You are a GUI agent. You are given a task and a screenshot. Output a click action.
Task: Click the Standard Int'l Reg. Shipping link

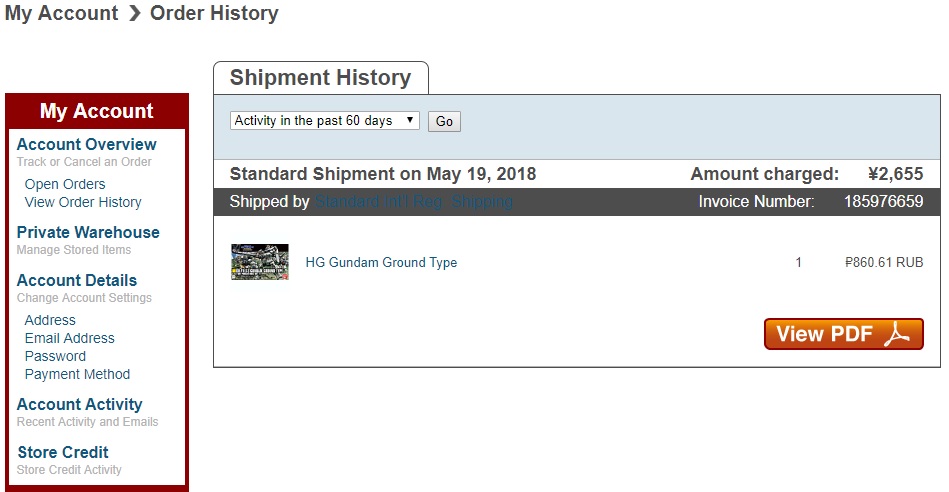coord(413,202)
